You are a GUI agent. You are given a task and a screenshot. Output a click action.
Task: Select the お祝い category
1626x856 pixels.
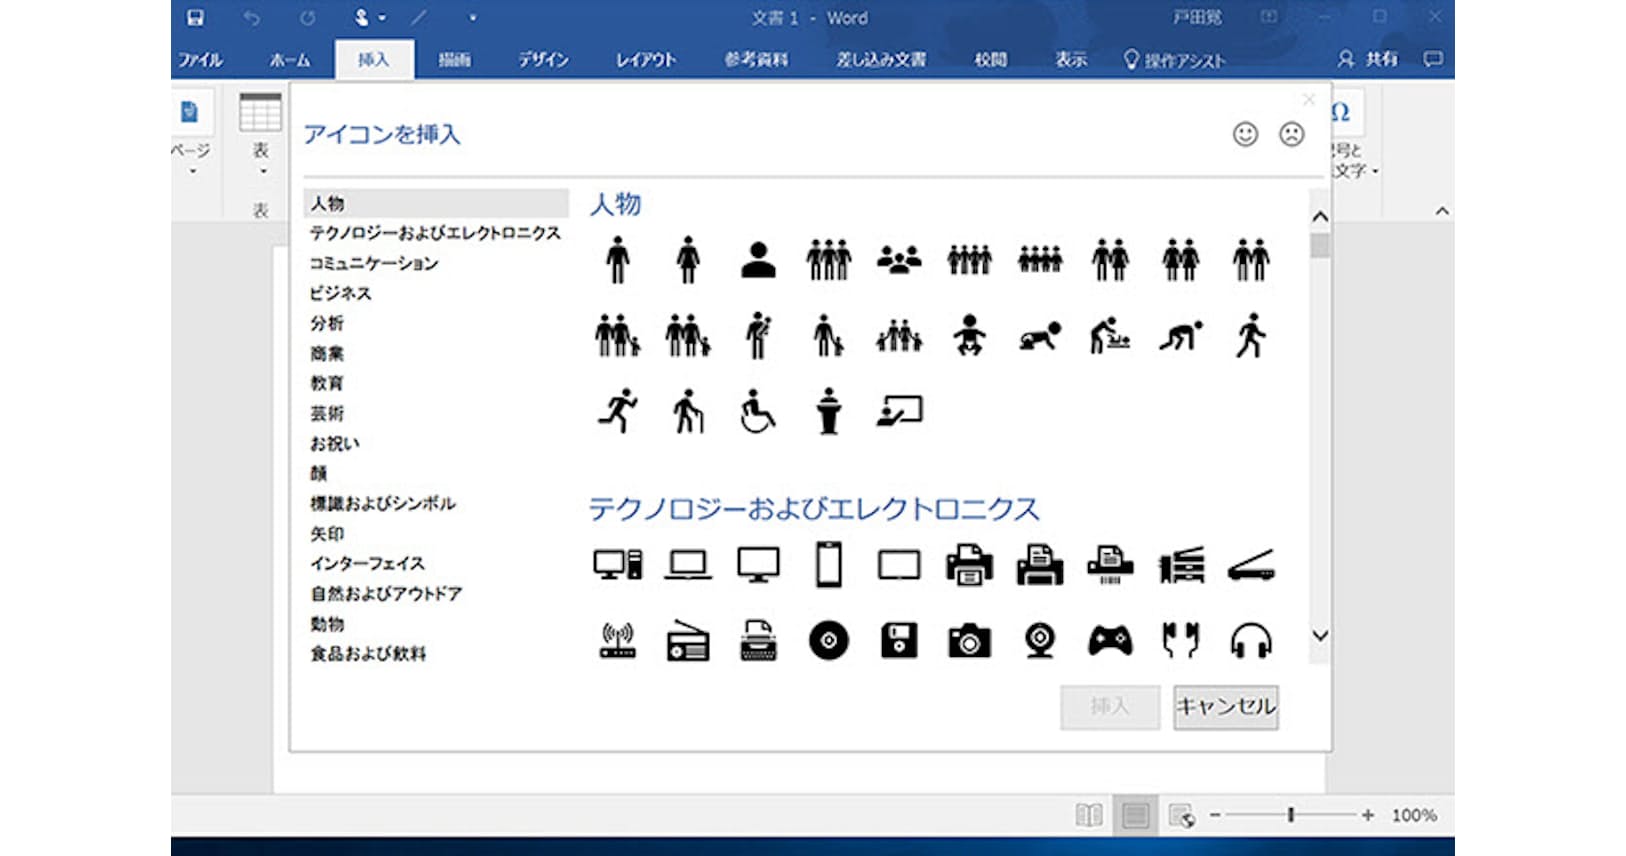[x=334, y=443]
